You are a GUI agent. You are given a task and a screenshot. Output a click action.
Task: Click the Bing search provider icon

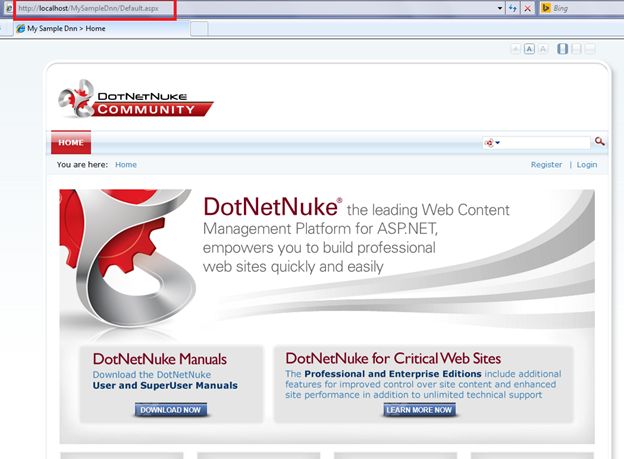546,8
